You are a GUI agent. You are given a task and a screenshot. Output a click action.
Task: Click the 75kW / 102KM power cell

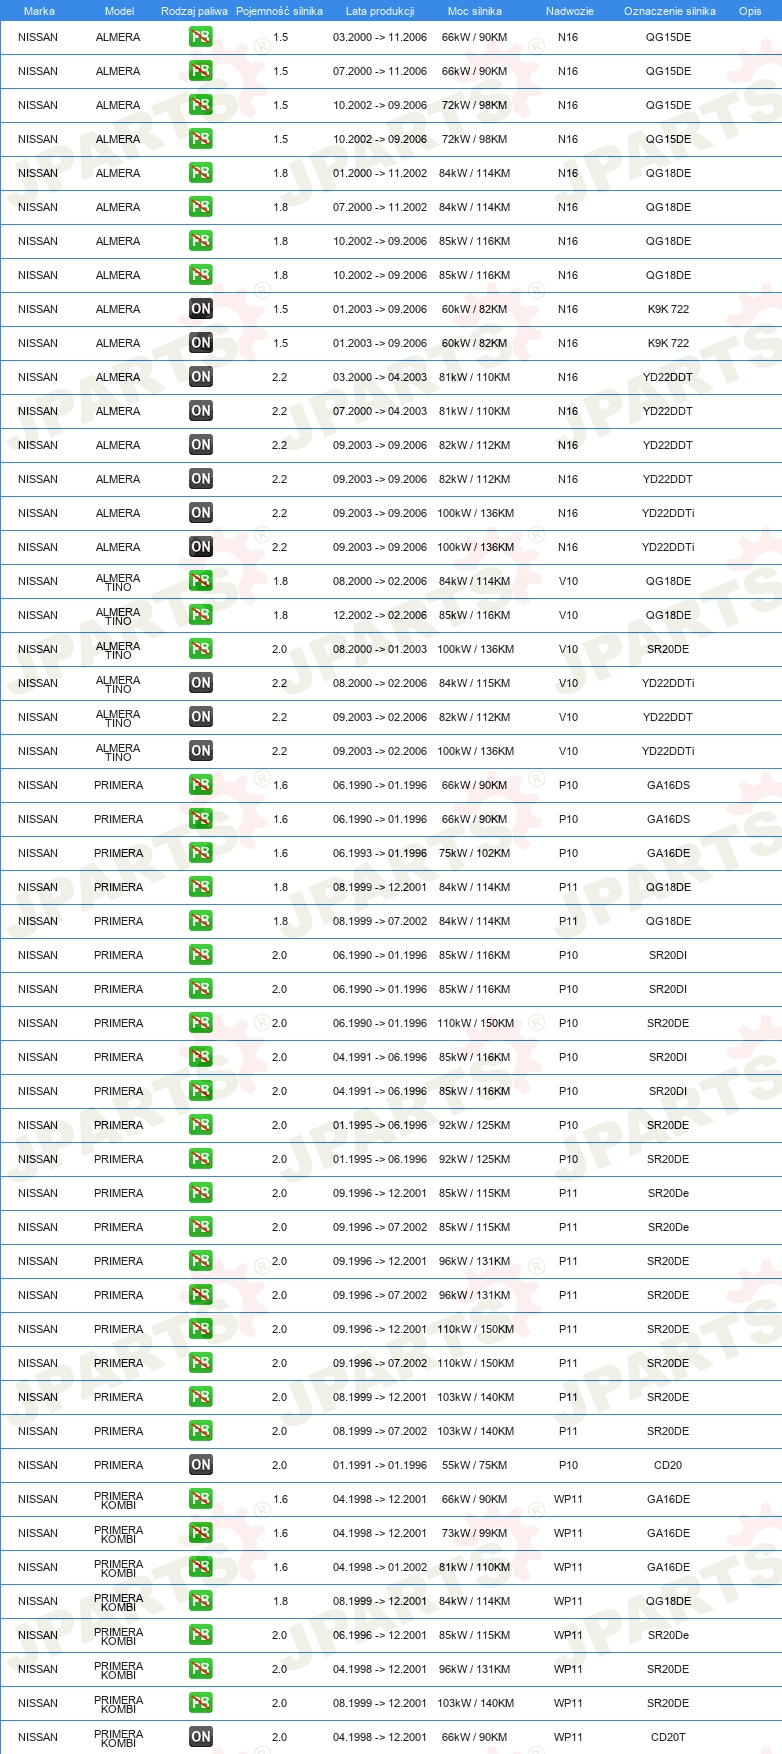click(475, 853)
